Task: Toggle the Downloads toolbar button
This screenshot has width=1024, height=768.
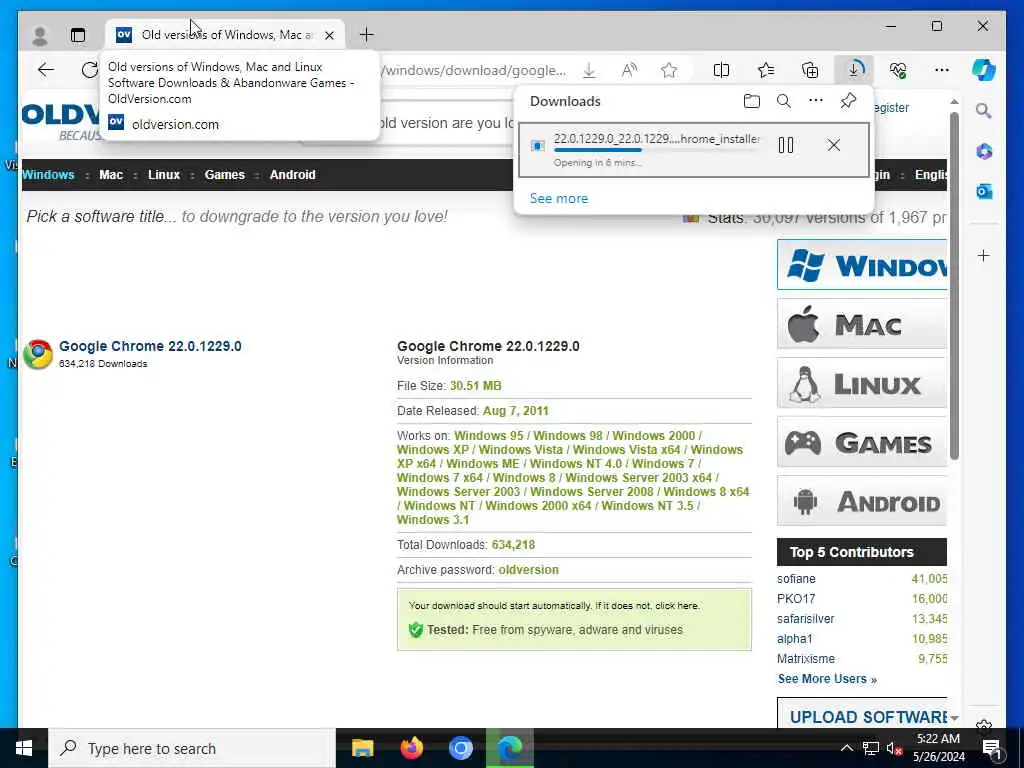Action: [854, 69]
